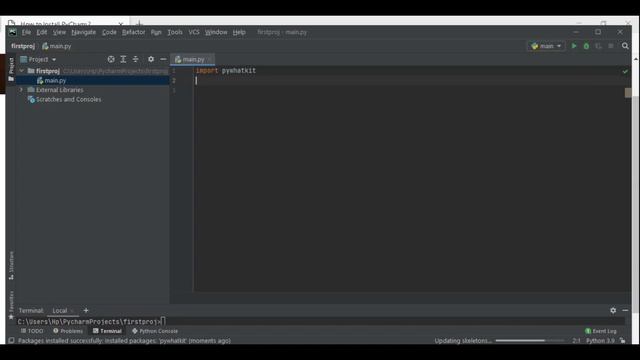640x360 pixels.
Task: Close the Local terminal tab
Action: 73,311
